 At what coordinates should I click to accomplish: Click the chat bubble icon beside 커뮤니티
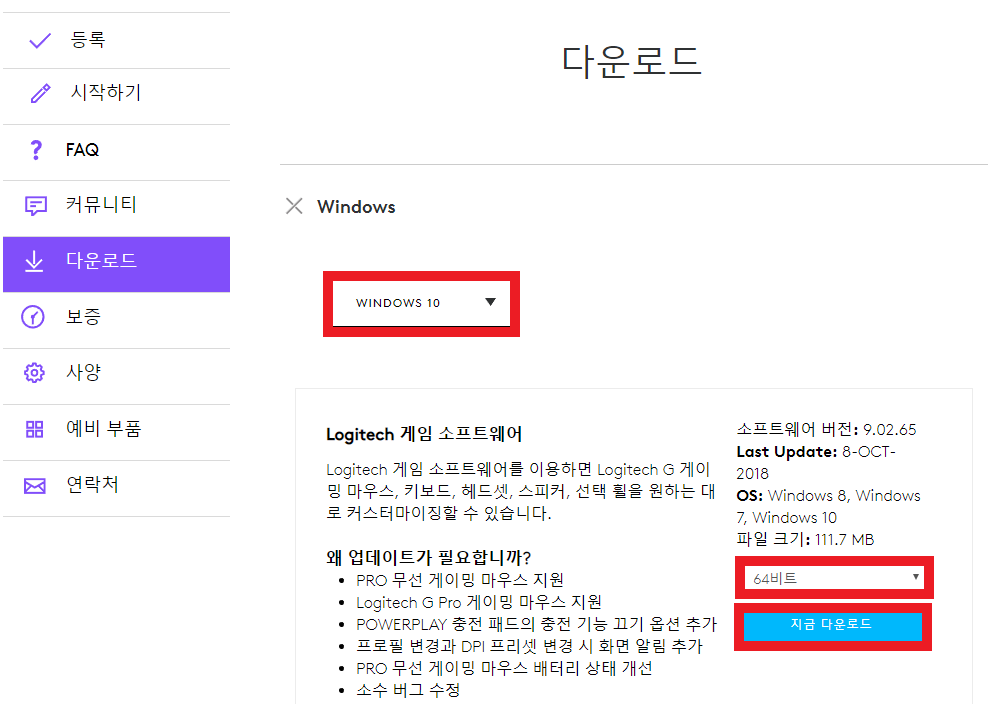point(35,205)
